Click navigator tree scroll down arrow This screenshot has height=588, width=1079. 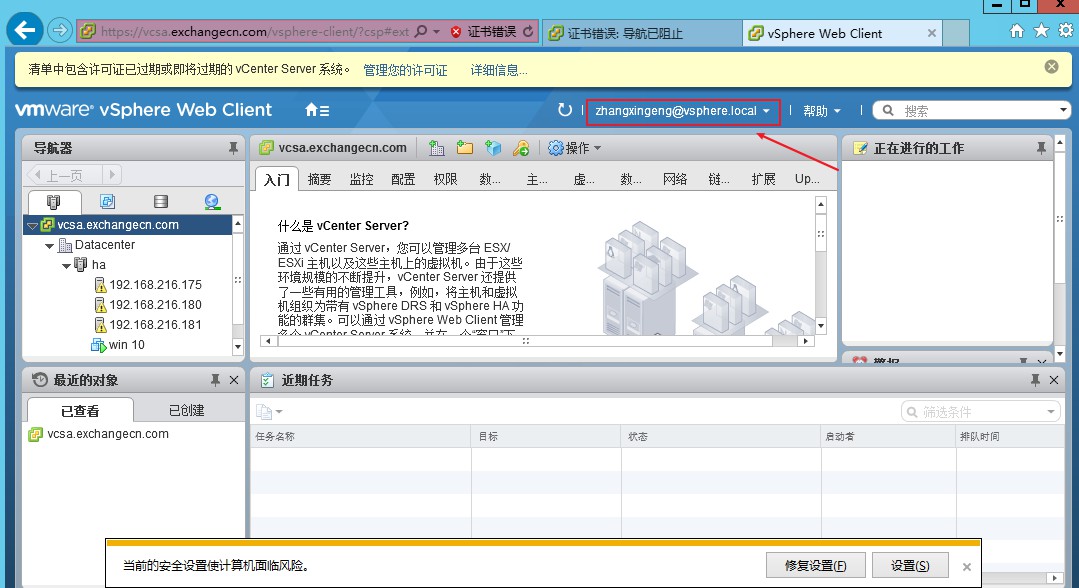237,346
